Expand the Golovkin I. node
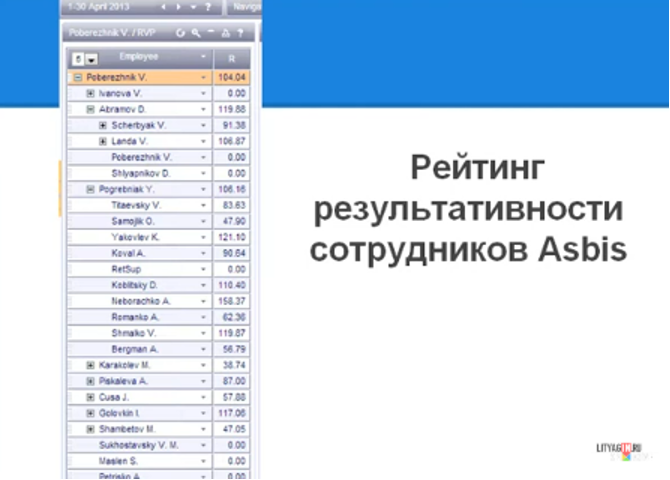Image resolution: width=670 pixels, height=480 pixels. 90,413
